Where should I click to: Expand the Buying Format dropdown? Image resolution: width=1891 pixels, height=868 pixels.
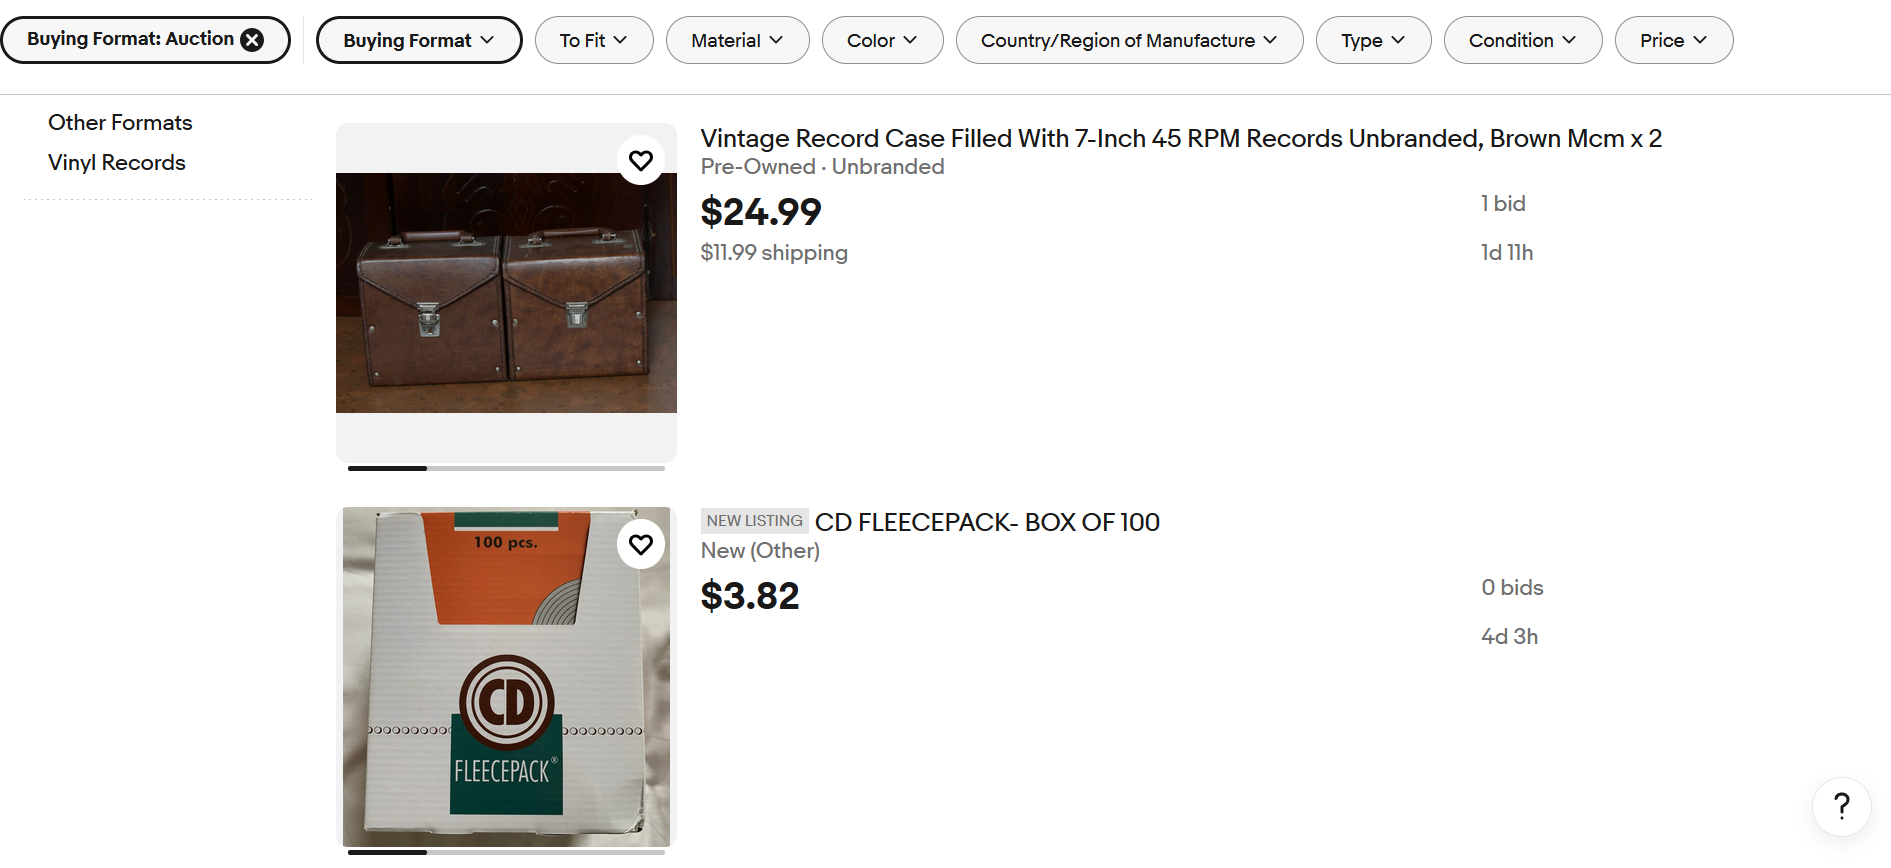418,40
